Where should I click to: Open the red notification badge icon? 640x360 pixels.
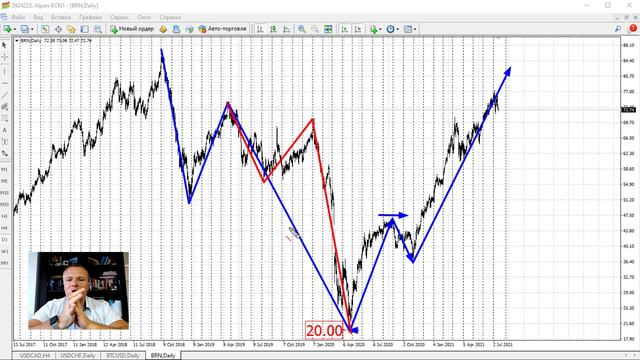click(x=633, y=28)
